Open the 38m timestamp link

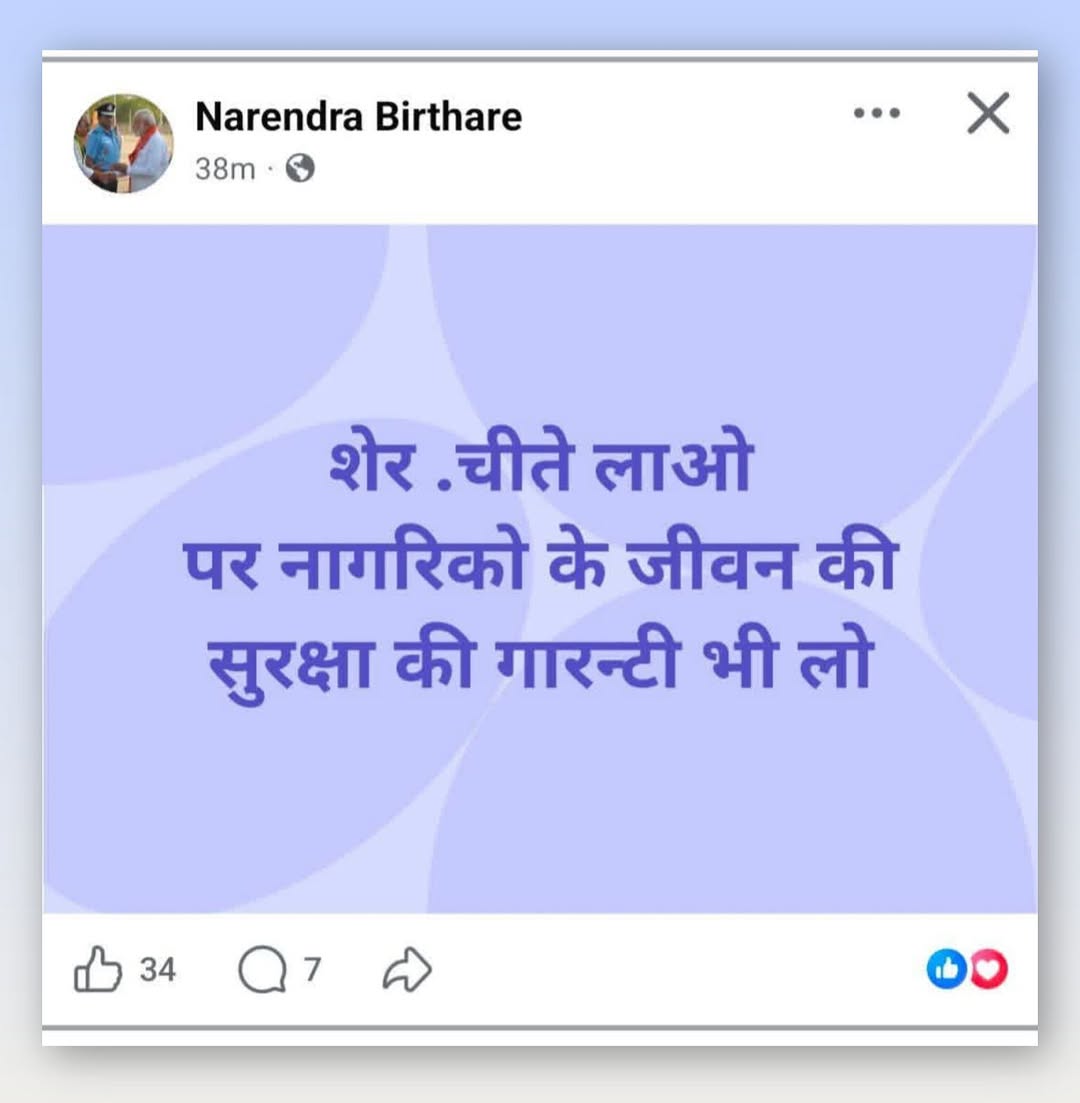pyautogui.click(x=225, y=170)
